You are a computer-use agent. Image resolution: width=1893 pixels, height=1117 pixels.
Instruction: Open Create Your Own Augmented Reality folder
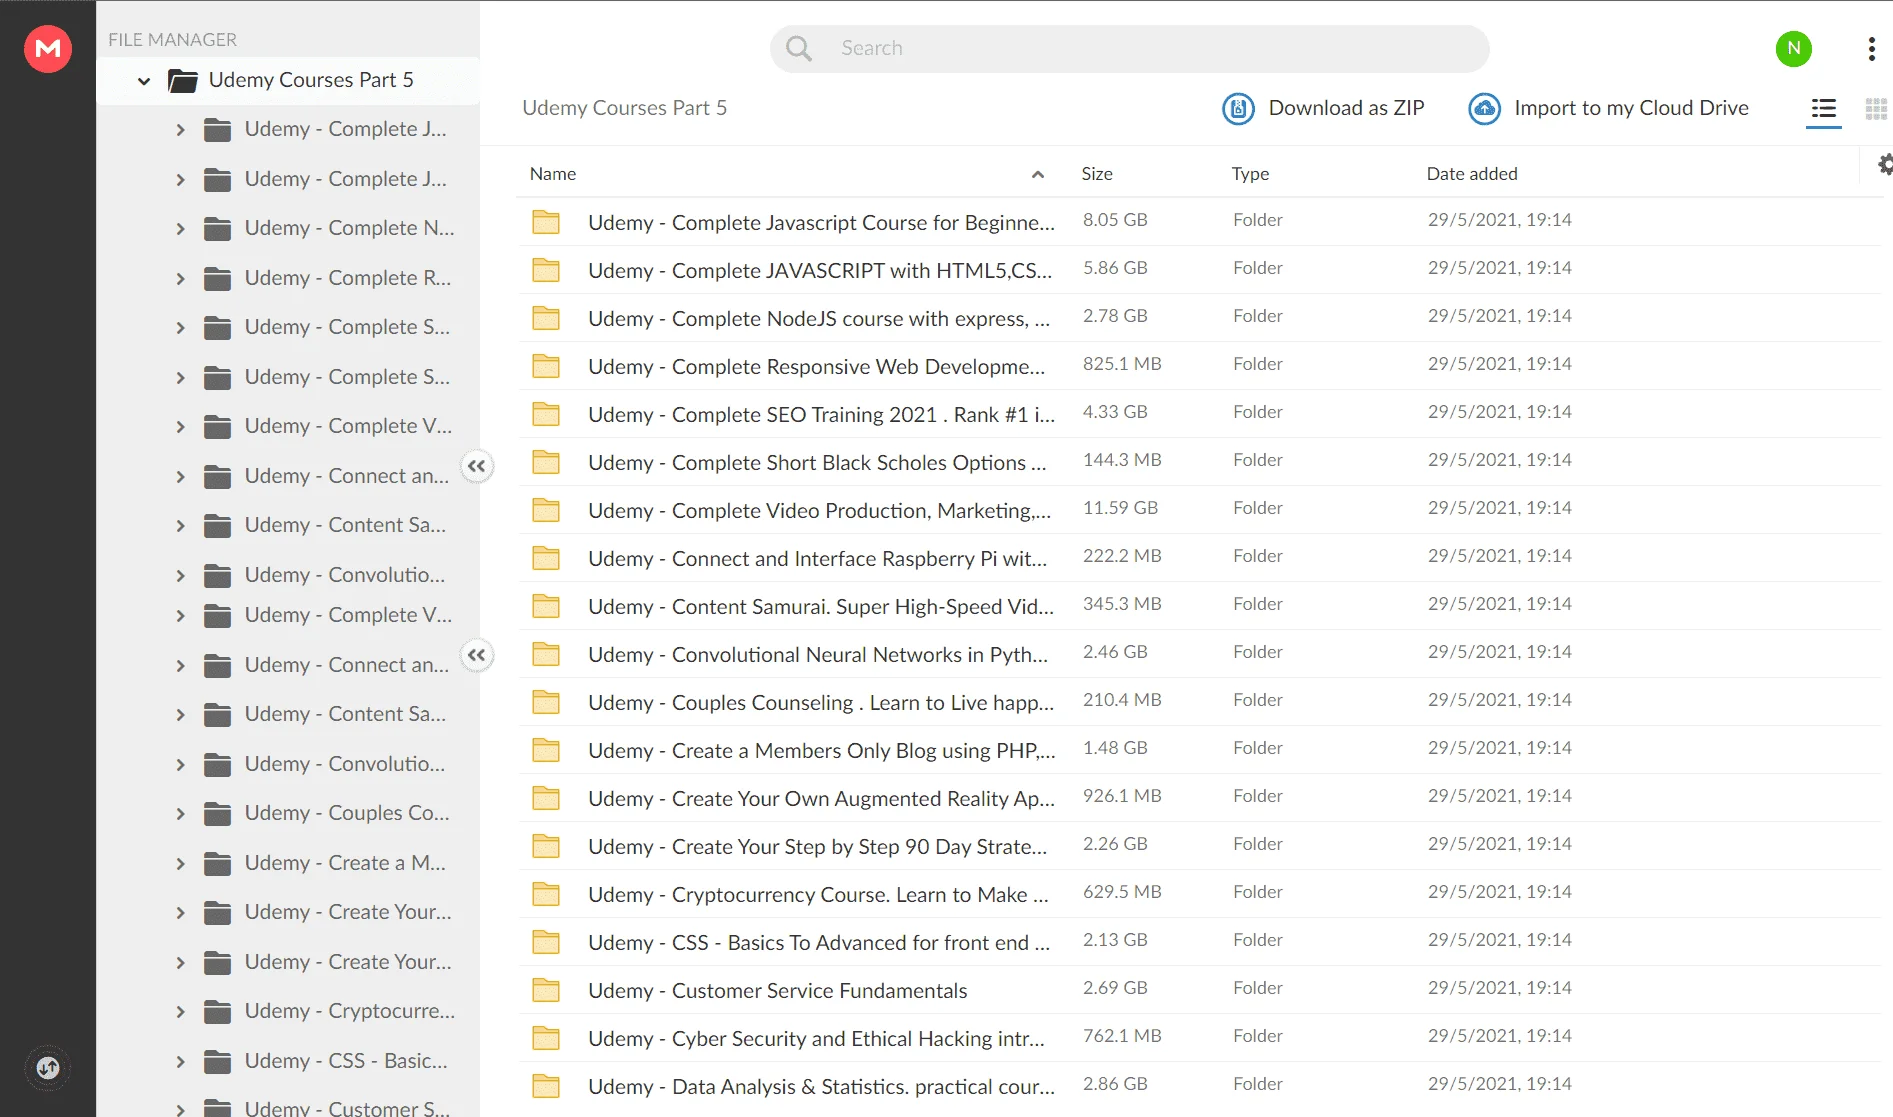pos(821,798)
